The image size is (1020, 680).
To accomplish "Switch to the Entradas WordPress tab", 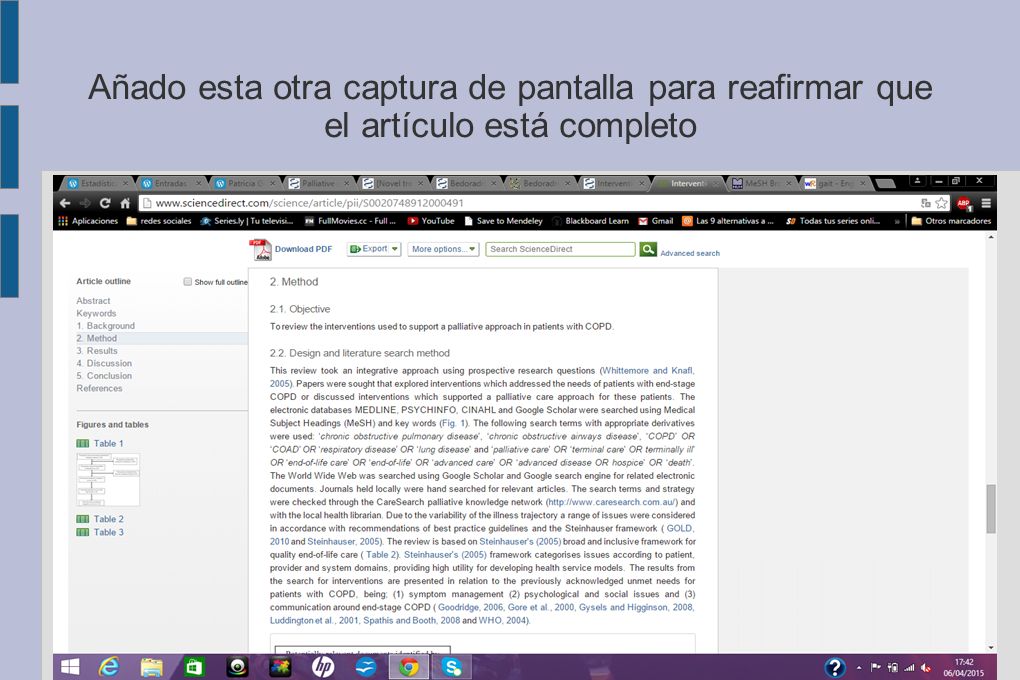I will [x=172, y=184].
